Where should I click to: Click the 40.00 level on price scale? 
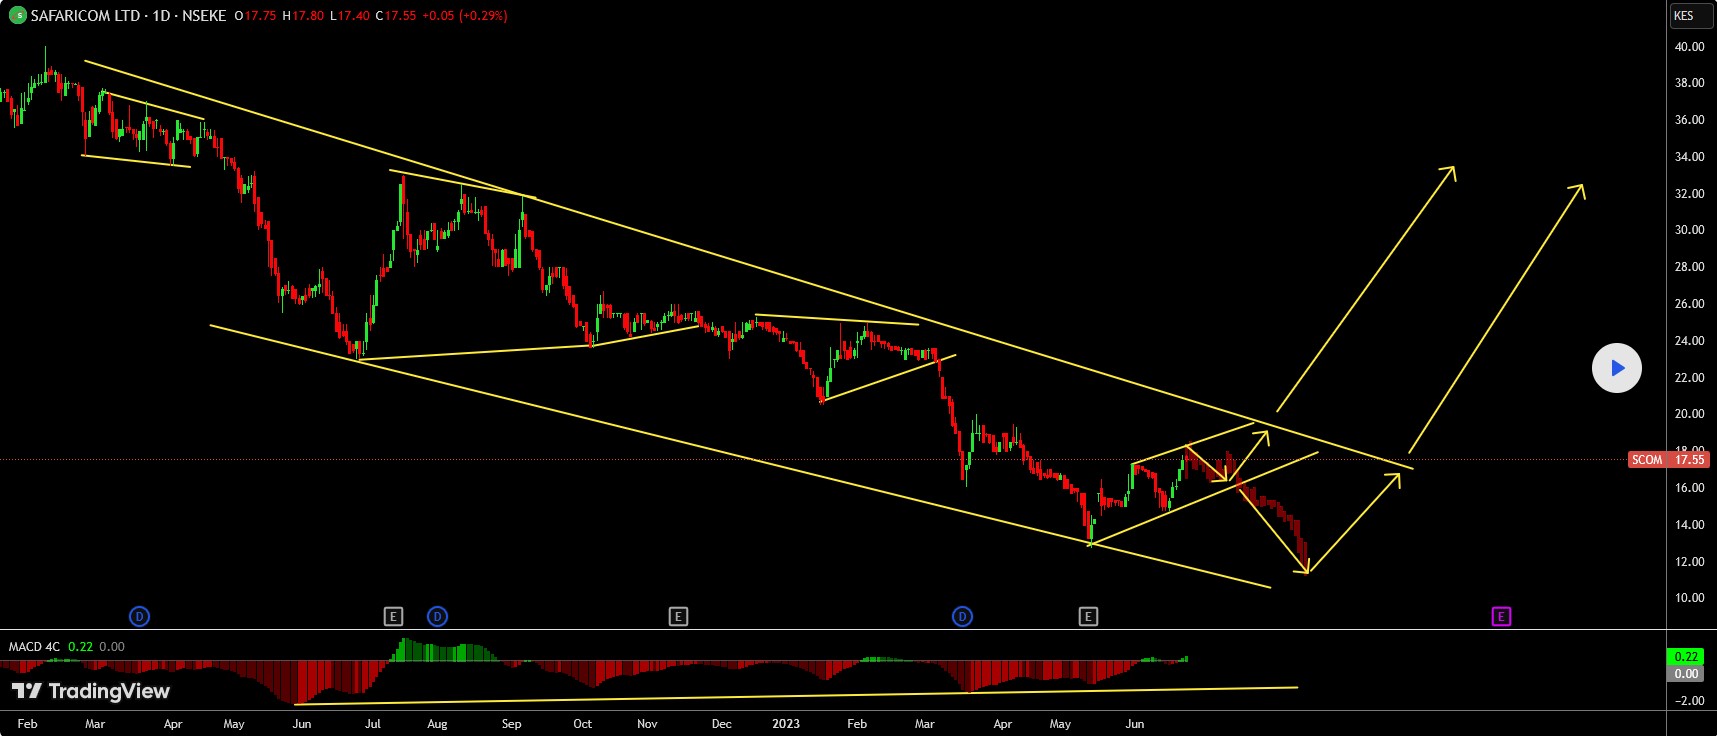coord(1689,47)
